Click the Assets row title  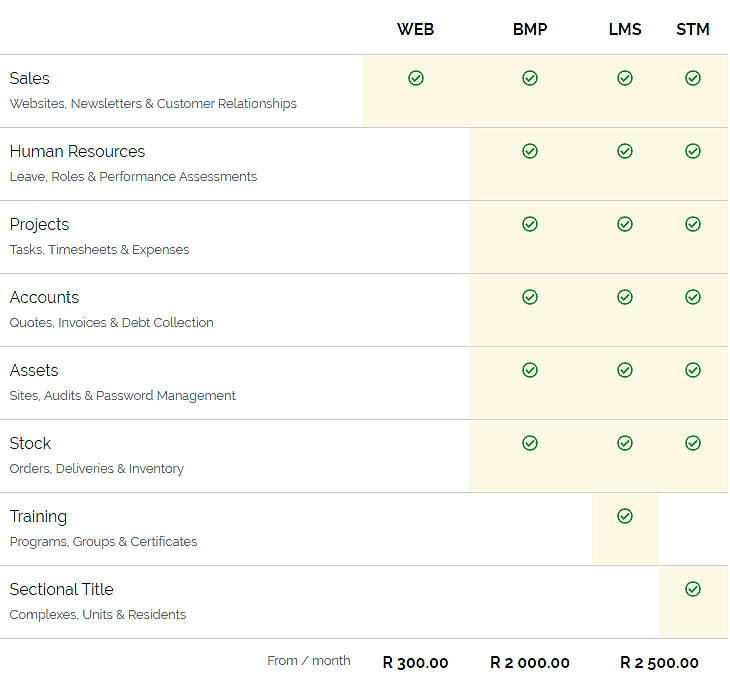point(34,371)
